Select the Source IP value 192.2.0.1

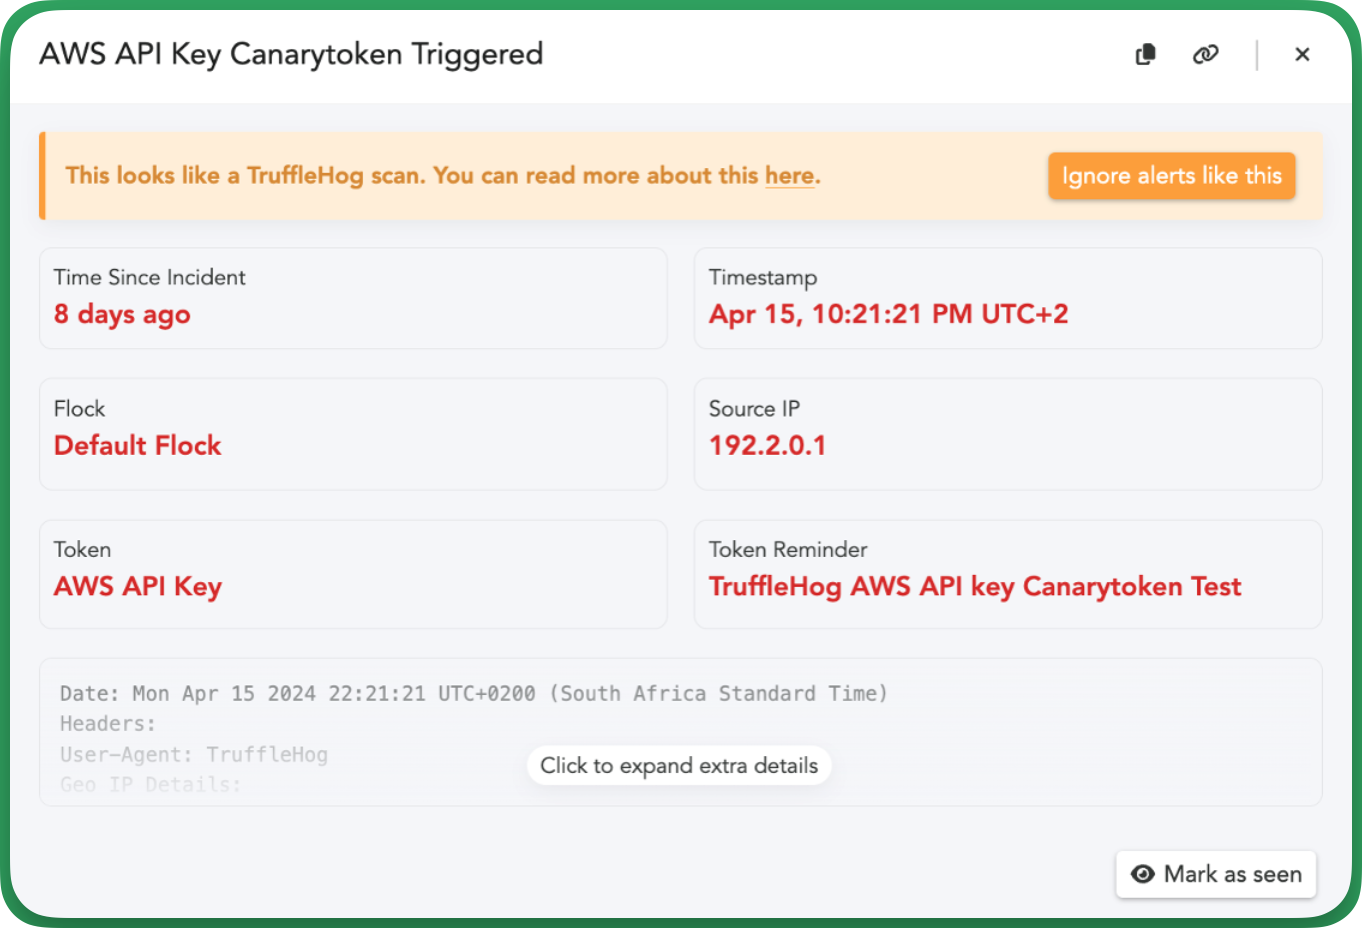tap(768, 445)
